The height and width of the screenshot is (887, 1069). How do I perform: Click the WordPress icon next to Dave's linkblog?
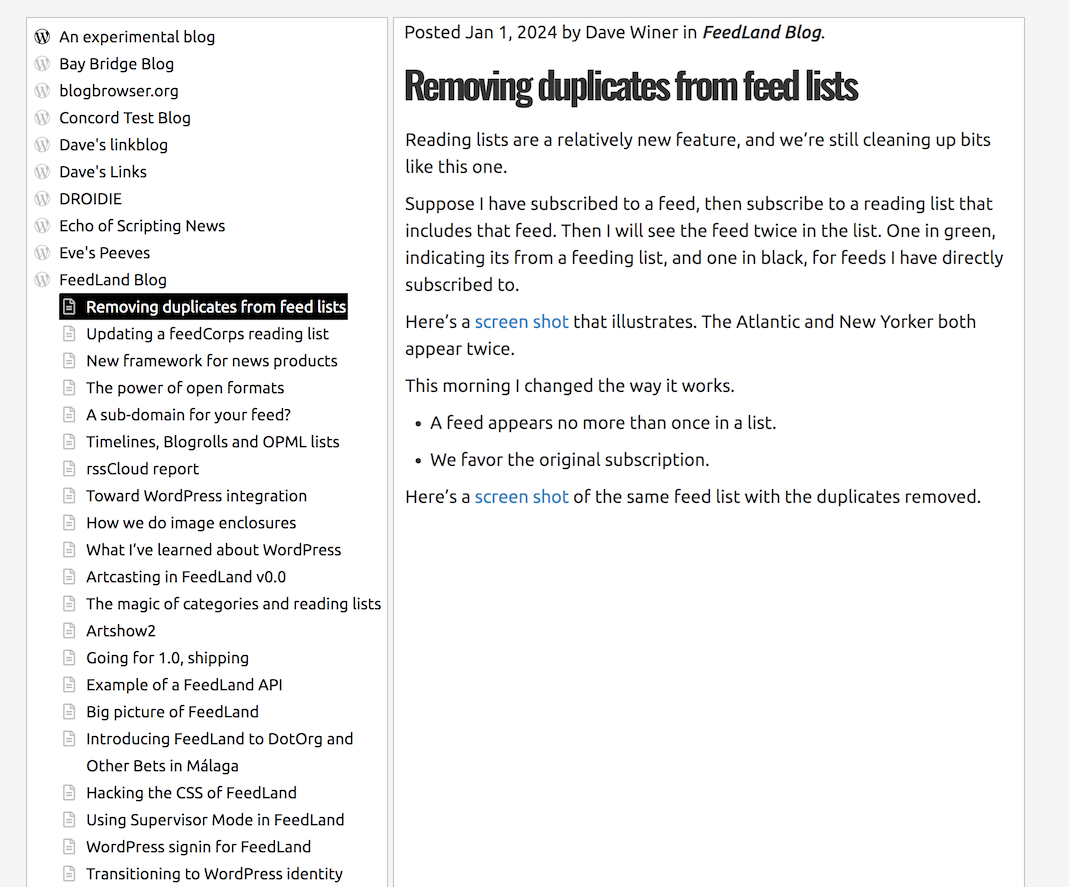tap(43, 144)
